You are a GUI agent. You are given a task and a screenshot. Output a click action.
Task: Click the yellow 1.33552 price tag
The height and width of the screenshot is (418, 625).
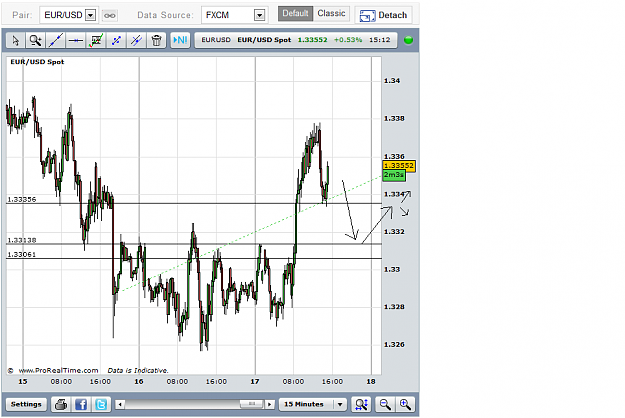(399, 166)
